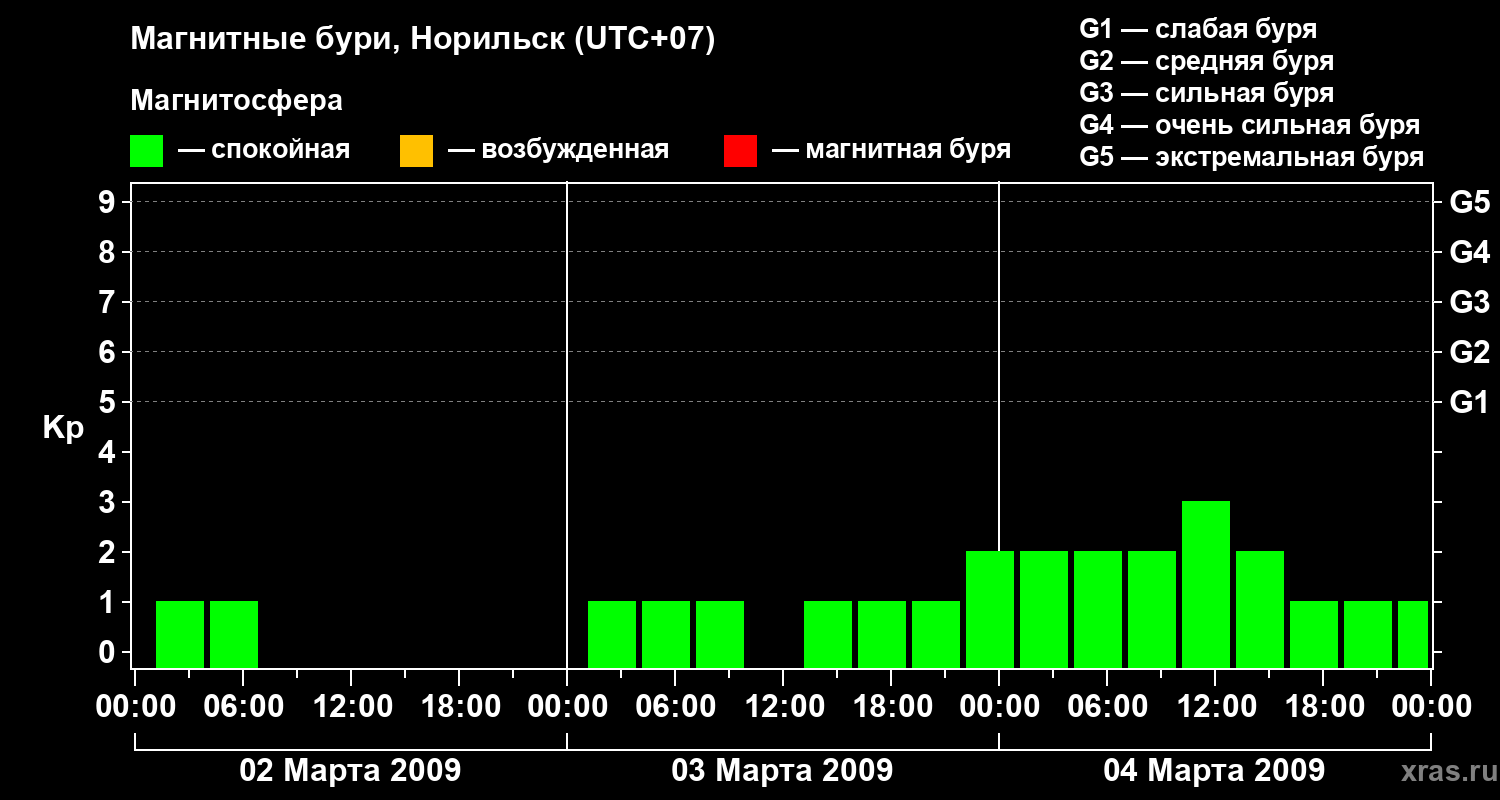Click the first green bar on 02 Марта

tap(180, 634)
